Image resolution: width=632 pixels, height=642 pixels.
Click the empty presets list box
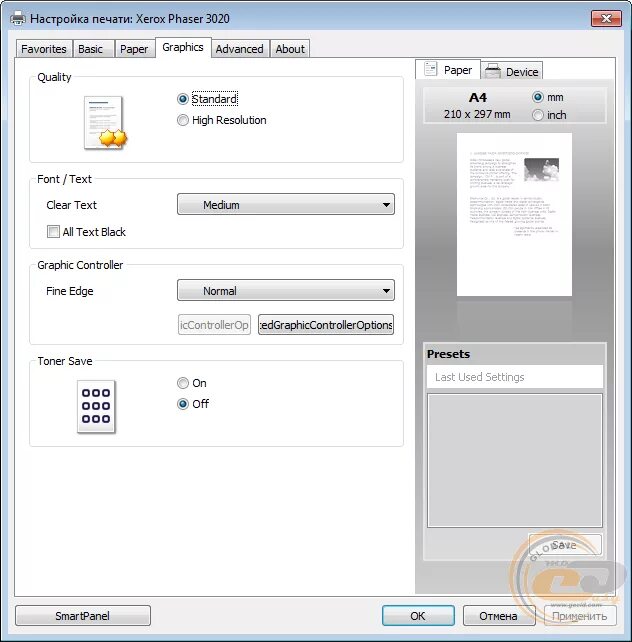pos(515,461)
